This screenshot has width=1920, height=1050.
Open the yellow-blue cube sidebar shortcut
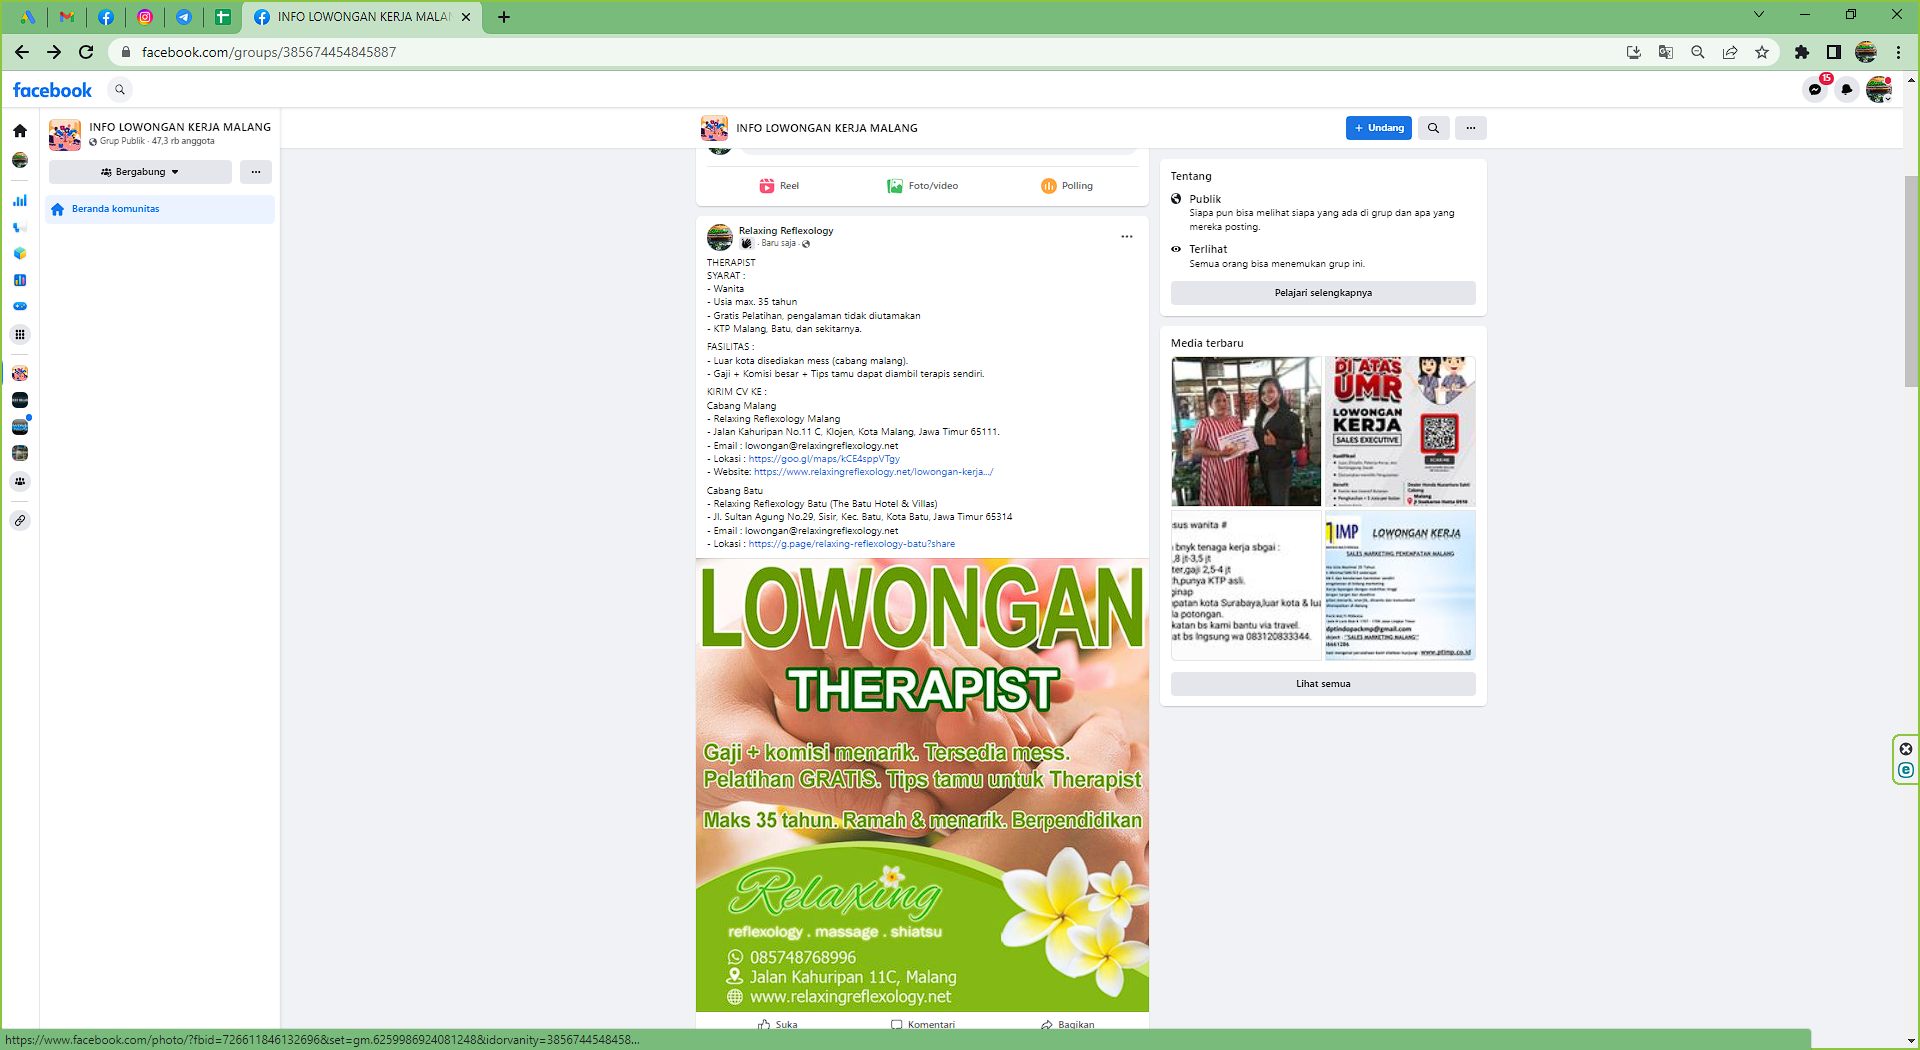pyautogui.click(x=20, y=254)
